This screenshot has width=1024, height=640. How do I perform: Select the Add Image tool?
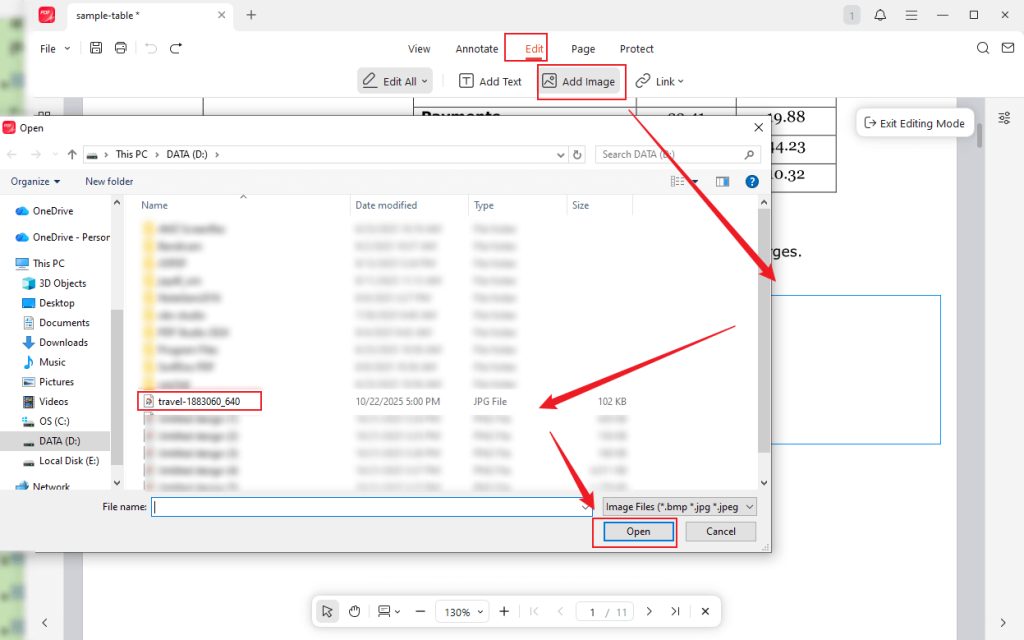click(x=581, y=81)
